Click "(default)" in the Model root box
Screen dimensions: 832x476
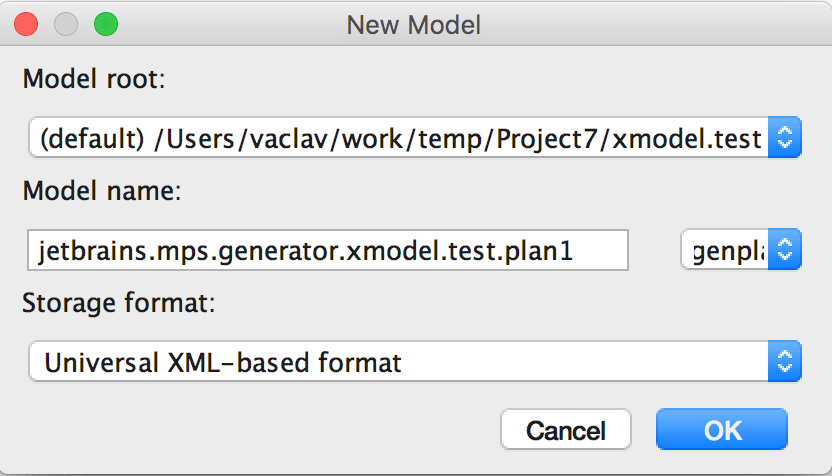[88, 138]
